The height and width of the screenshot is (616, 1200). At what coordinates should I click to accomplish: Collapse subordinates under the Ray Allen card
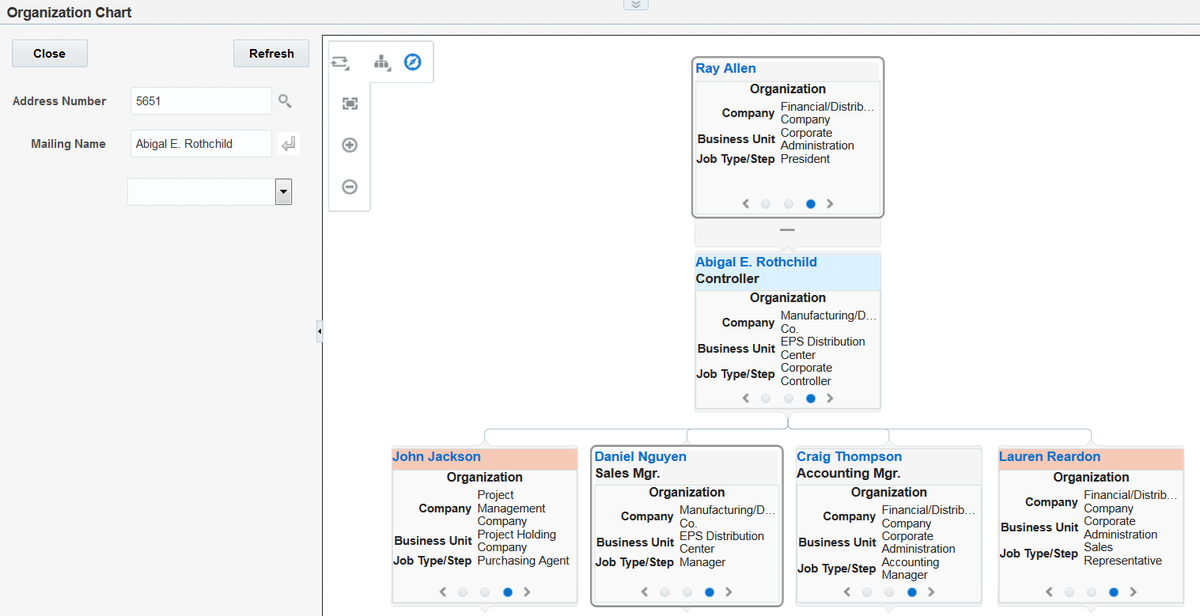click(788, 231)
